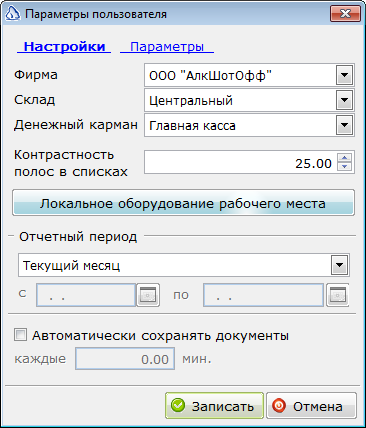Expand the Склад dropdown arrow

coord(344,100)
